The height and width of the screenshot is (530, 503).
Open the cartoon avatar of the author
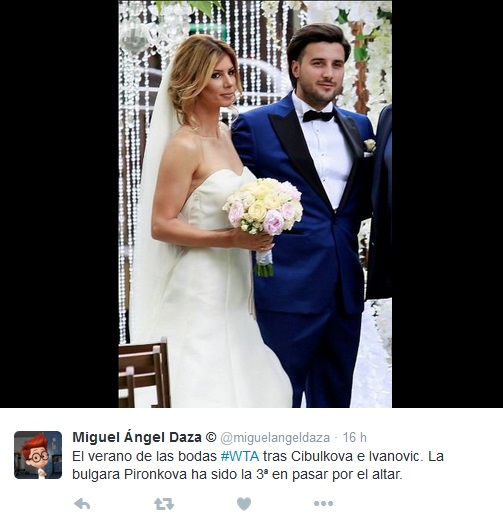coord(38,455)
